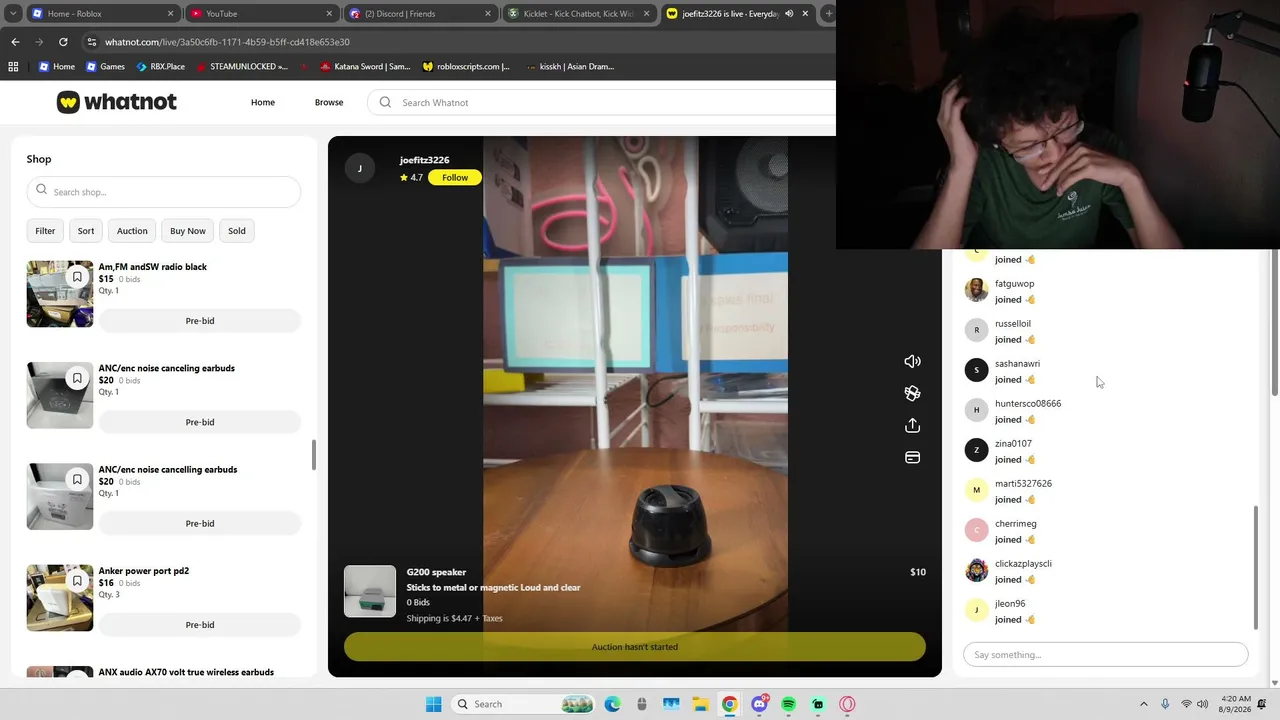Mute the tab via speaker icon

tap(789, 14)
